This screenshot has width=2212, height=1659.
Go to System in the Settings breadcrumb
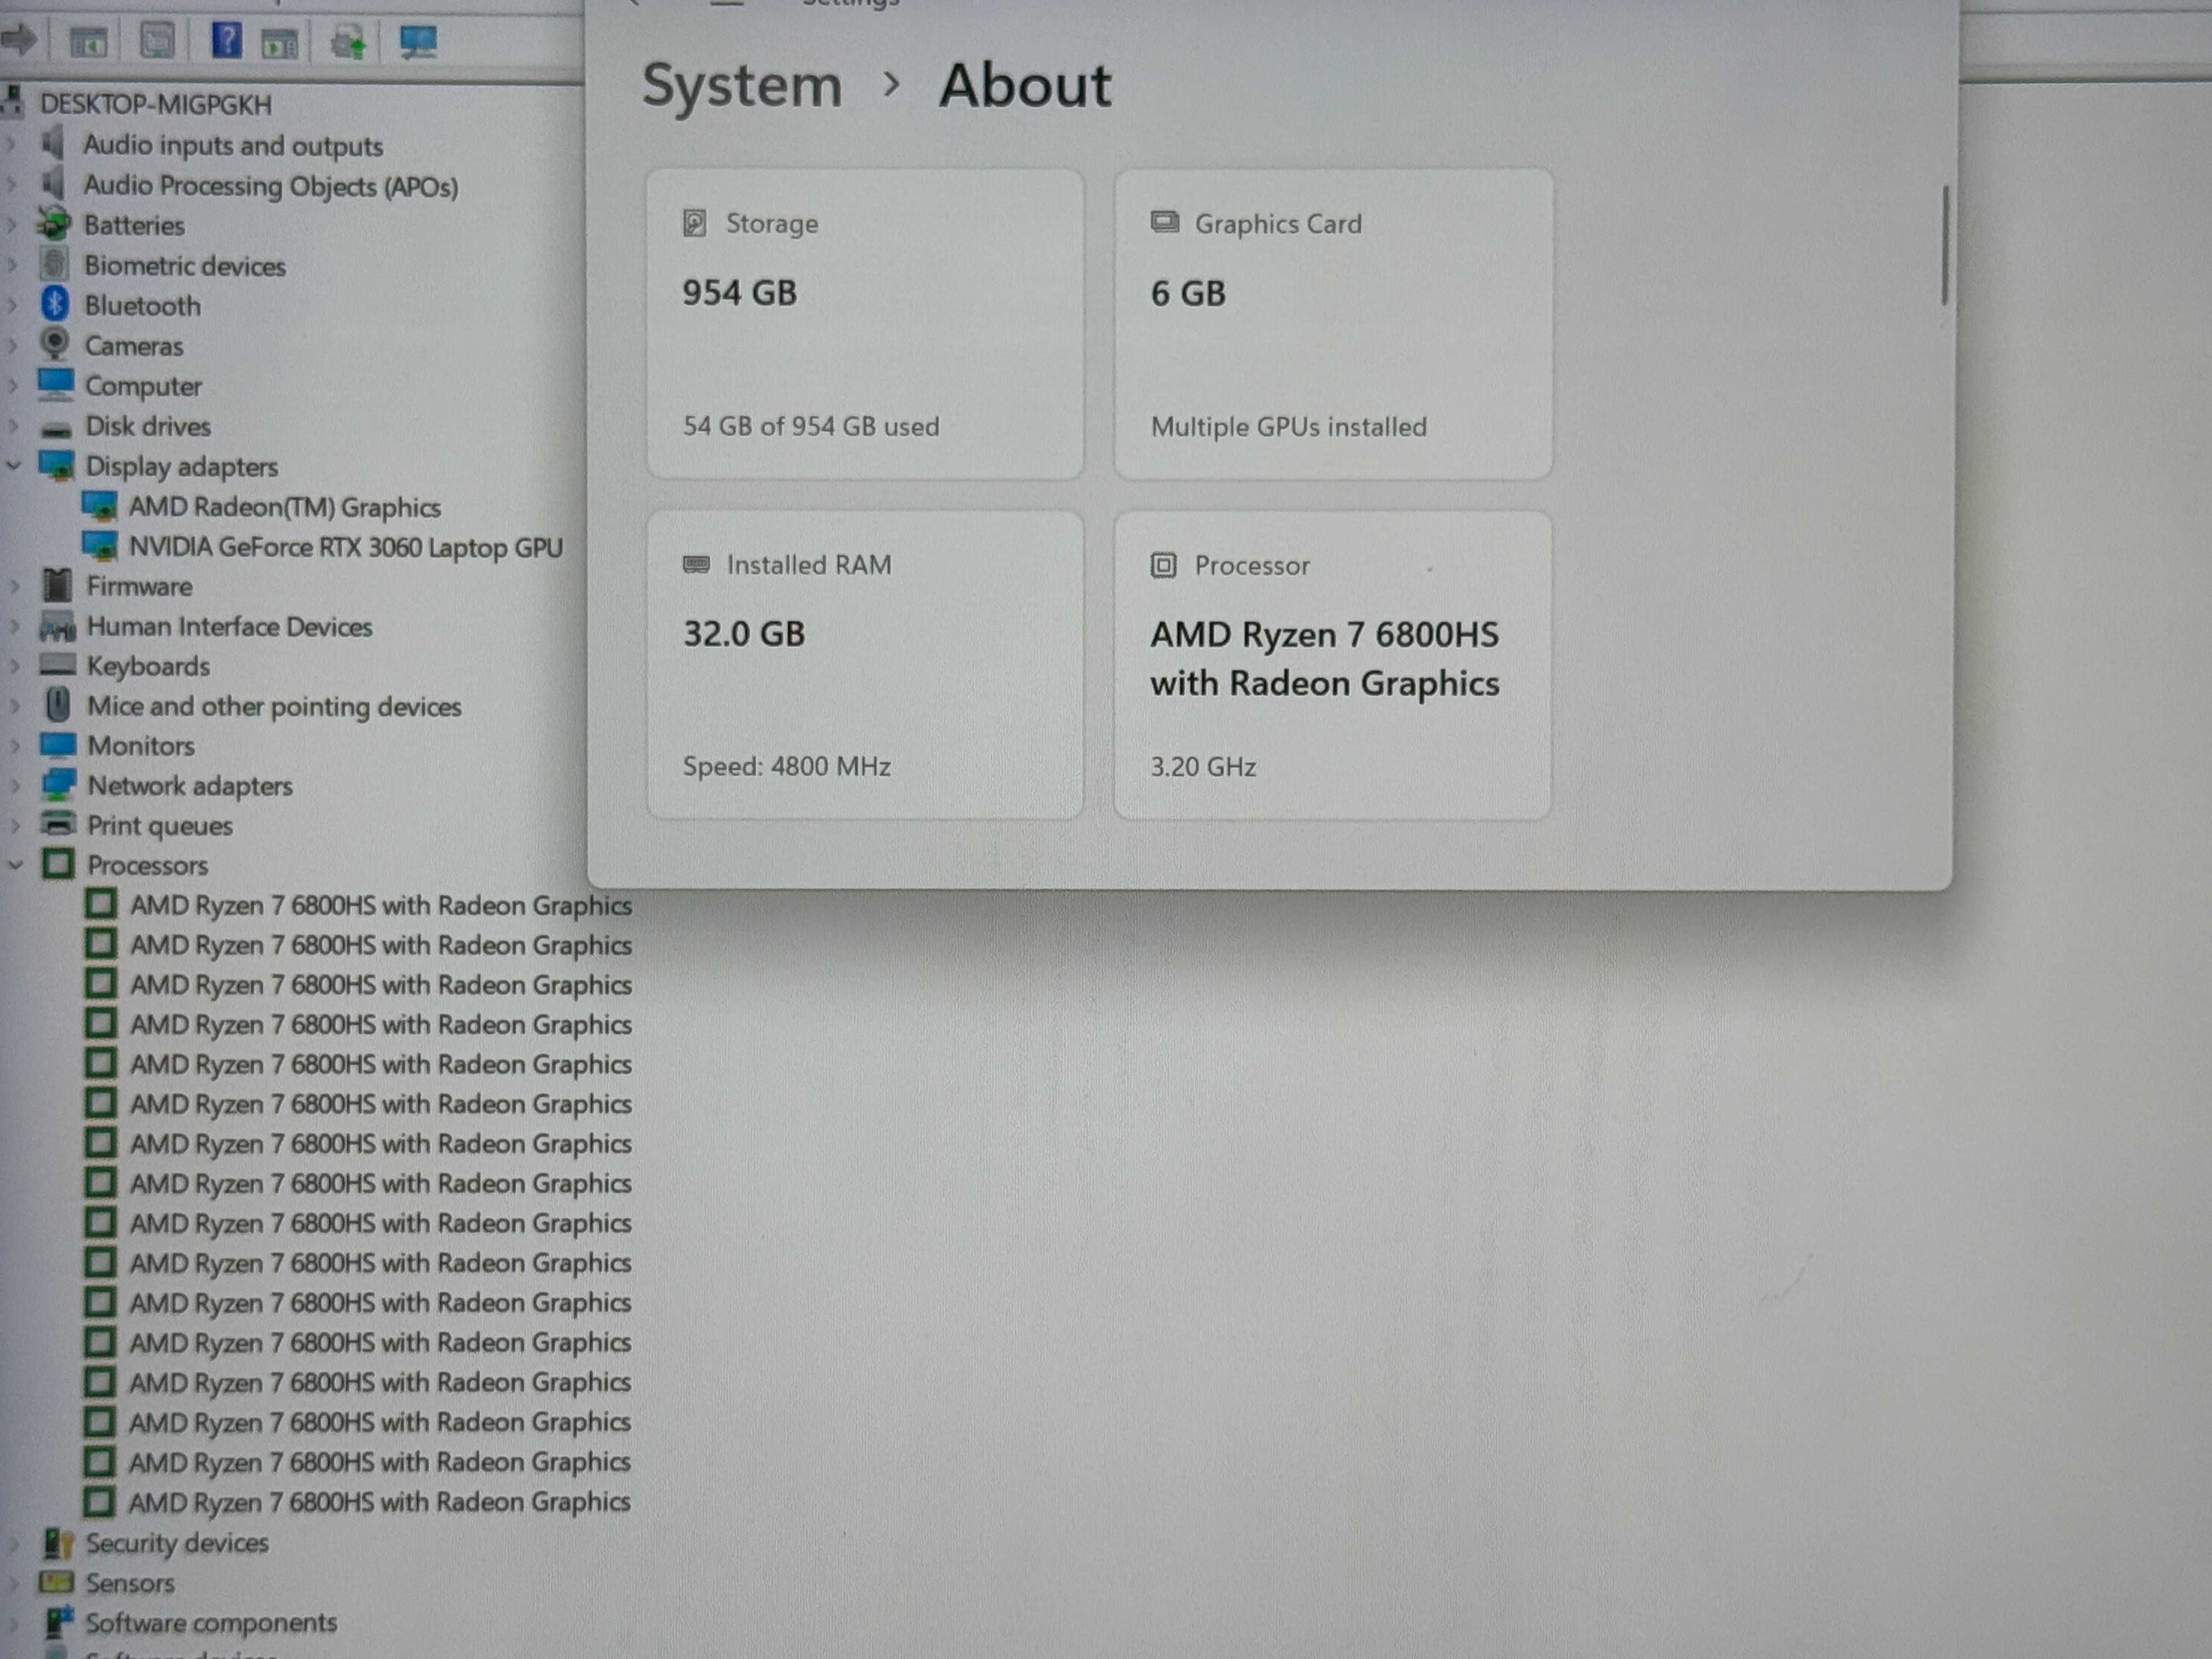[x=742, y=85]
